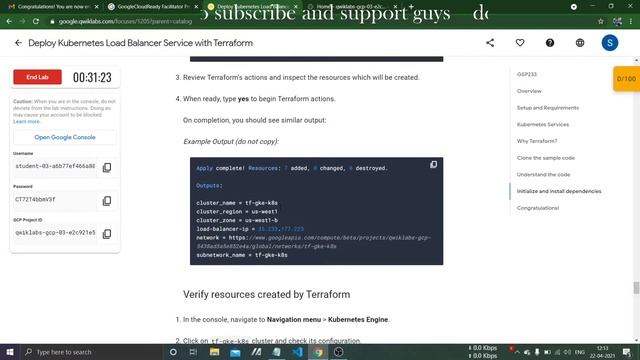Jump to Setup and Requirements section
640x360 pixels.
point(548,108)
